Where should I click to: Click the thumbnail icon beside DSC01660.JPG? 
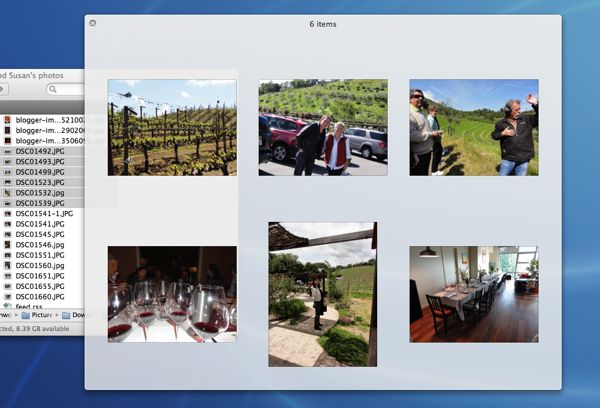(x=7, y=297)
